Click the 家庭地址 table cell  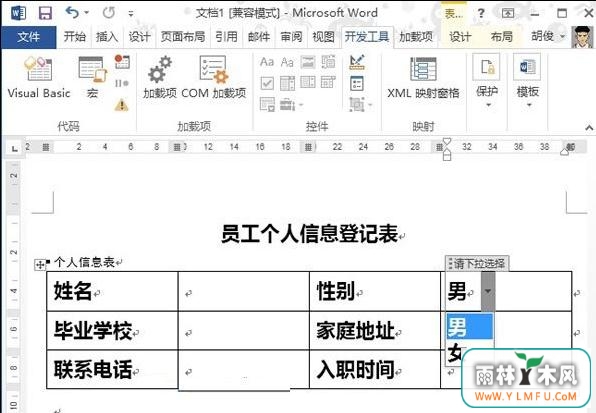click(x=375, y=330)
